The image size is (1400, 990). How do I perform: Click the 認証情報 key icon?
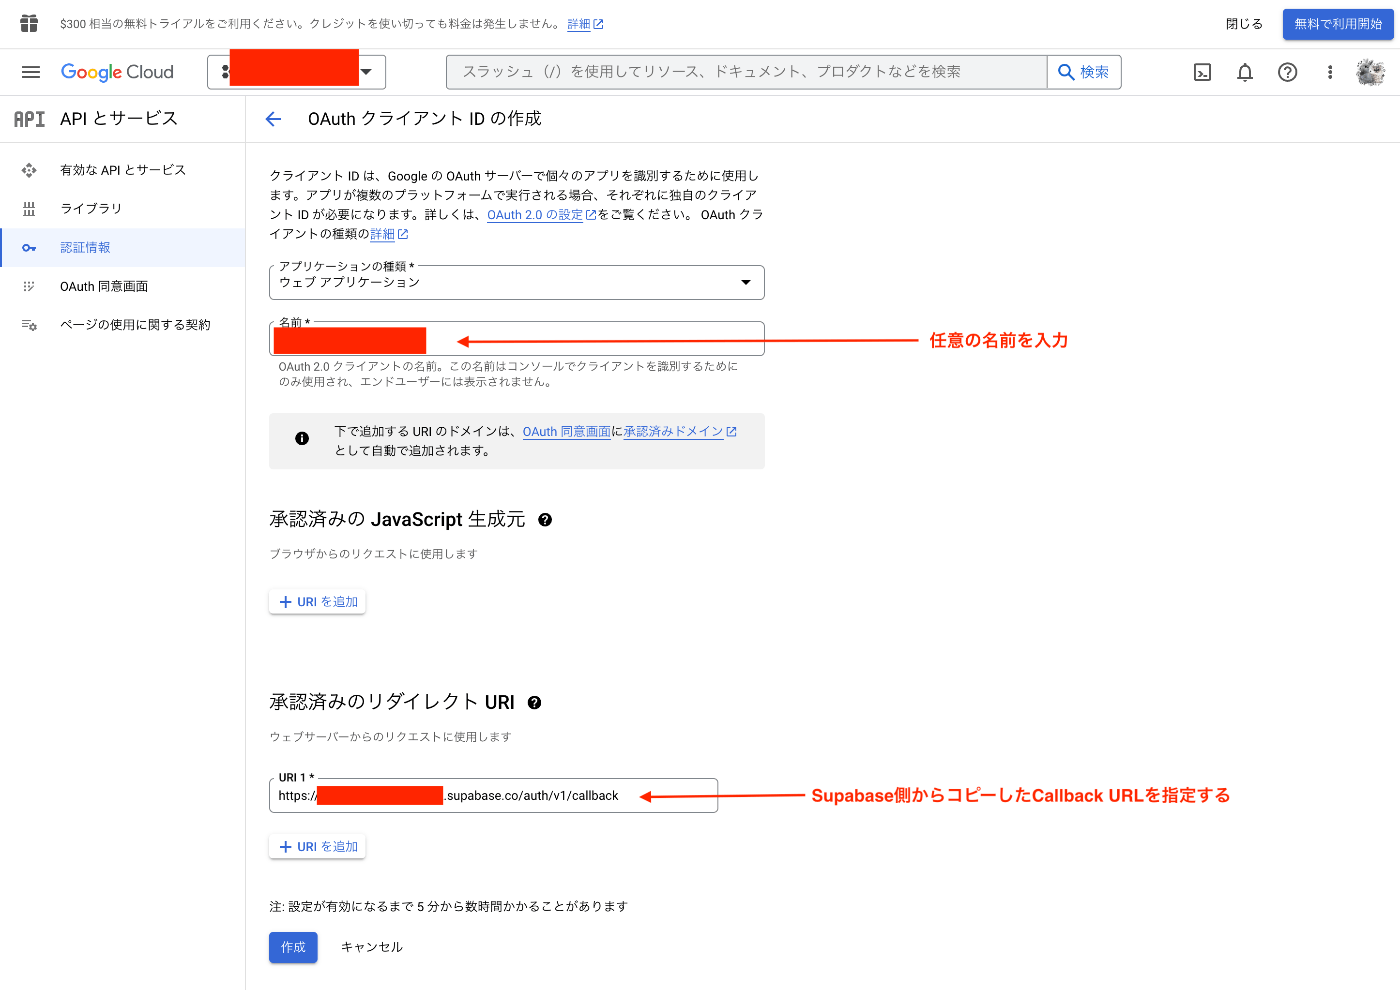[x=29, y=248]
